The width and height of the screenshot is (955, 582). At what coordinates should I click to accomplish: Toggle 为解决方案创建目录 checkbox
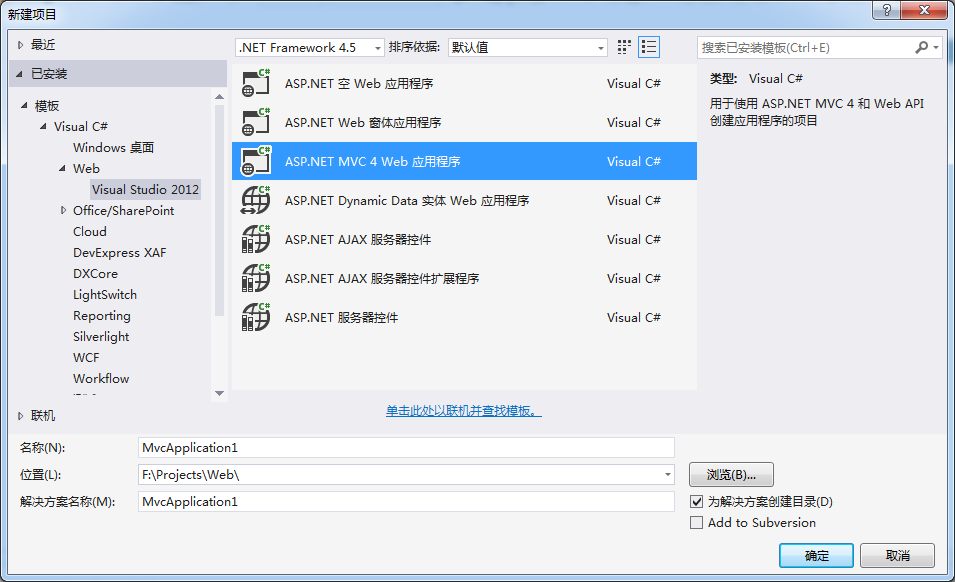(696, 502)
